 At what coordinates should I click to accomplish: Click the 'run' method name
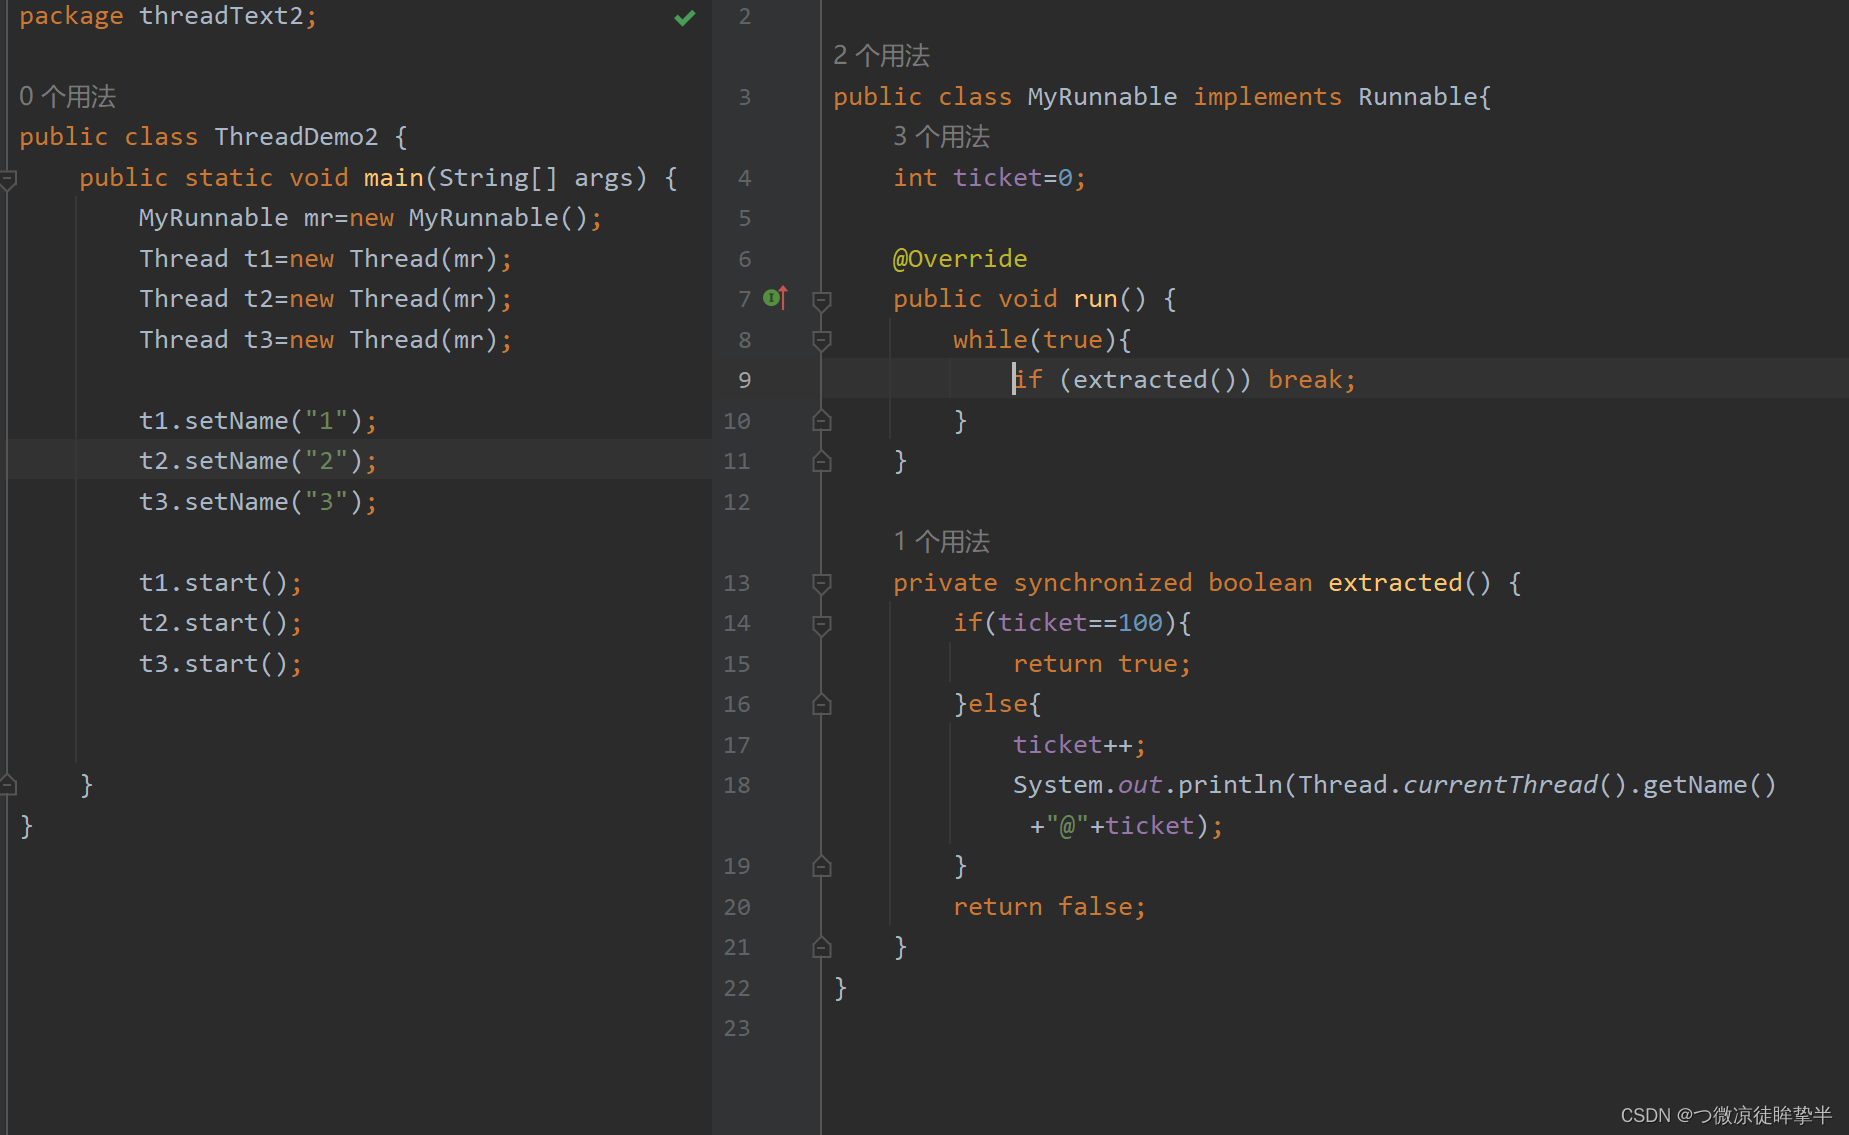(1095, 299)
